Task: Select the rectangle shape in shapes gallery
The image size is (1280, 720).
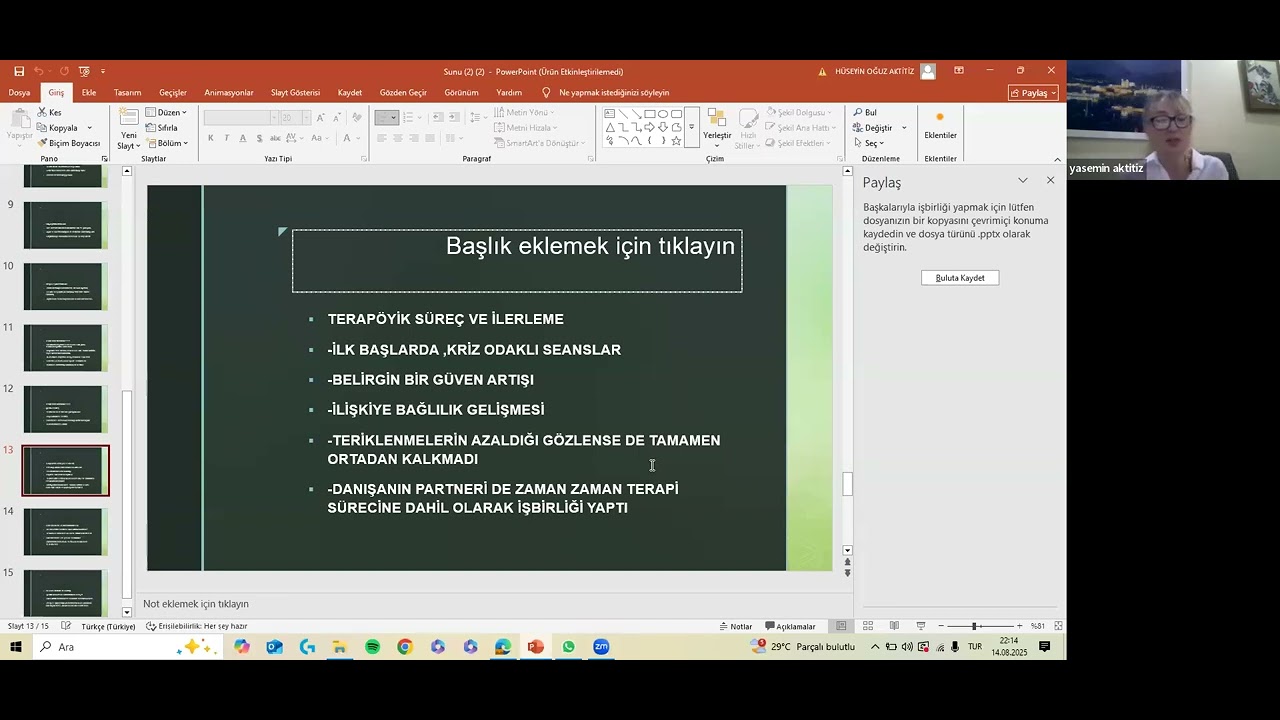Action: pyautogui.click(x=650, y=114)
